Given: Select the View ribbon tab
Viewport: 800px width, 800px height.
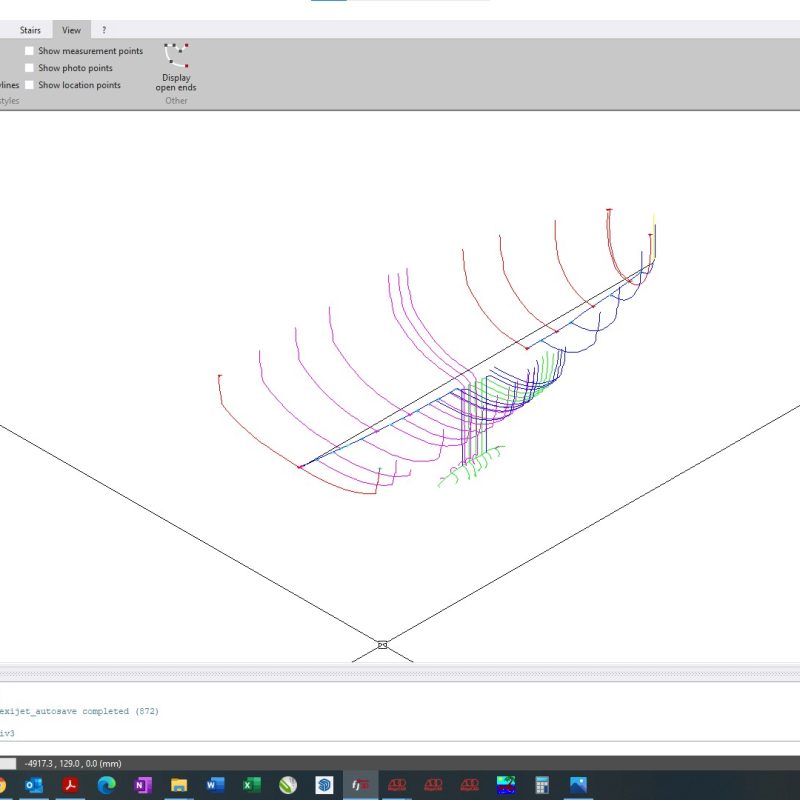Looking at the screenshot, I should [71, 30].
